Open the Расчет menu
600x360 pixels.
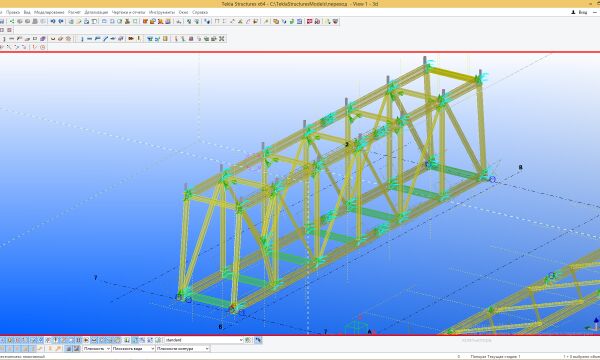74,12
